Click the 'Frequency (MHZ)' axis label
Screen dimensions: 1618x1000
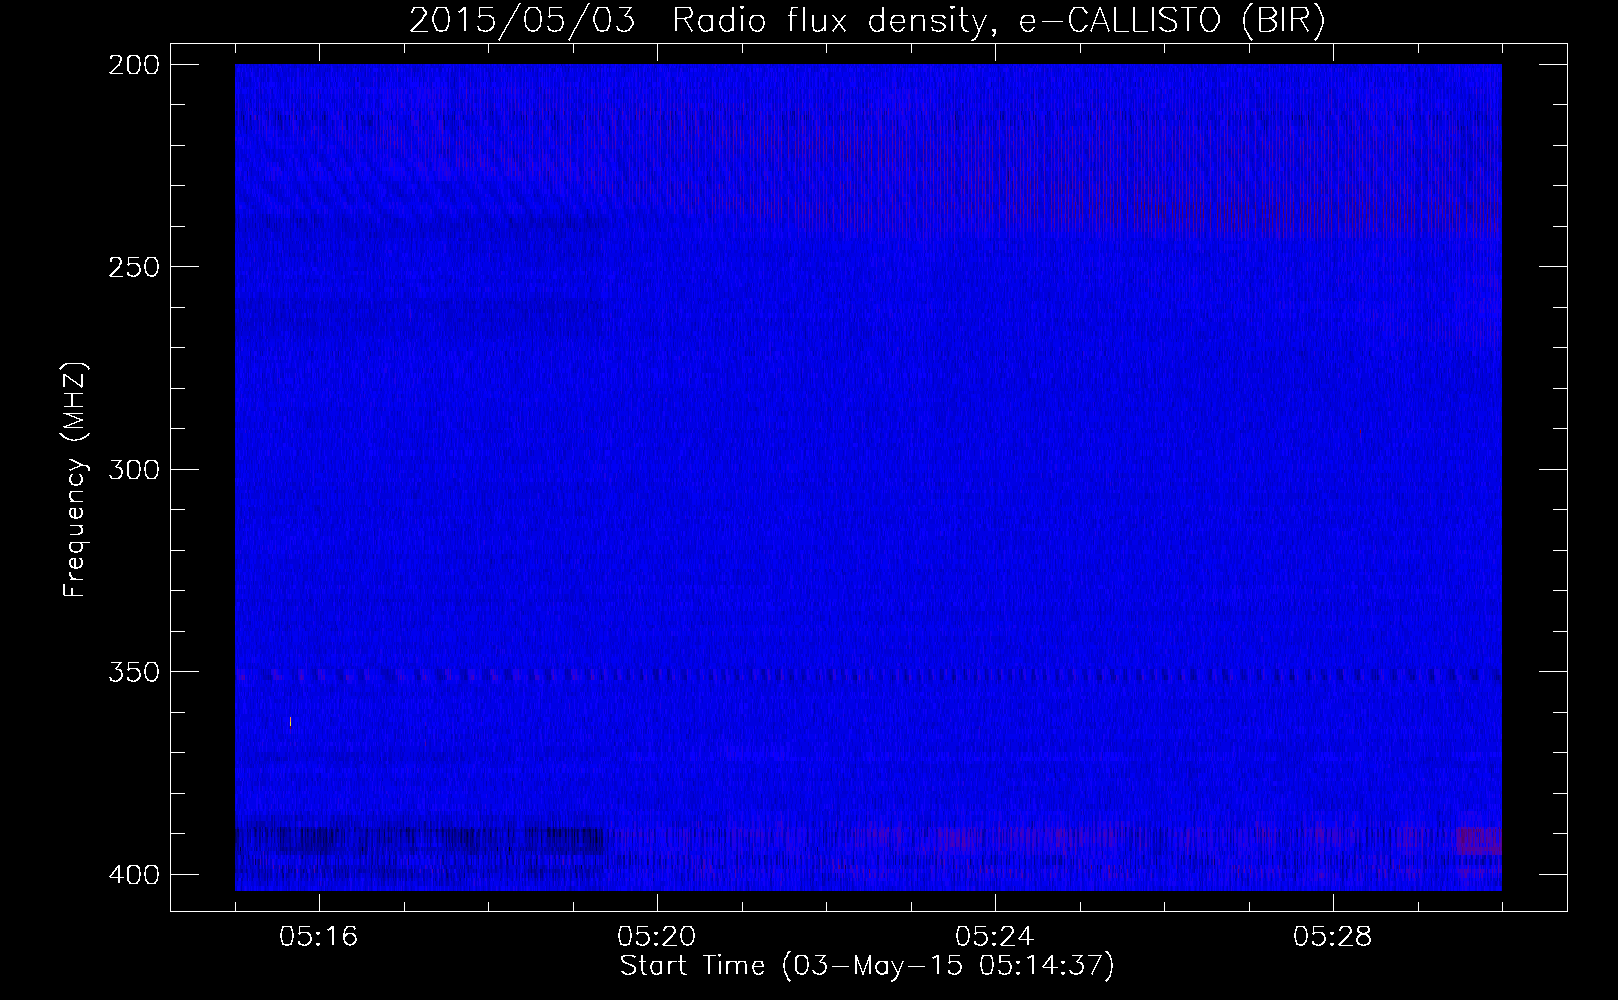tap(75, 479)
